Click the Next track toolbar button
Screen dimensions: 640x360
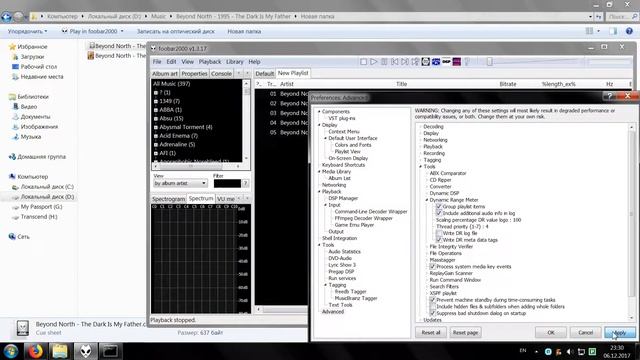coord(404,62)
